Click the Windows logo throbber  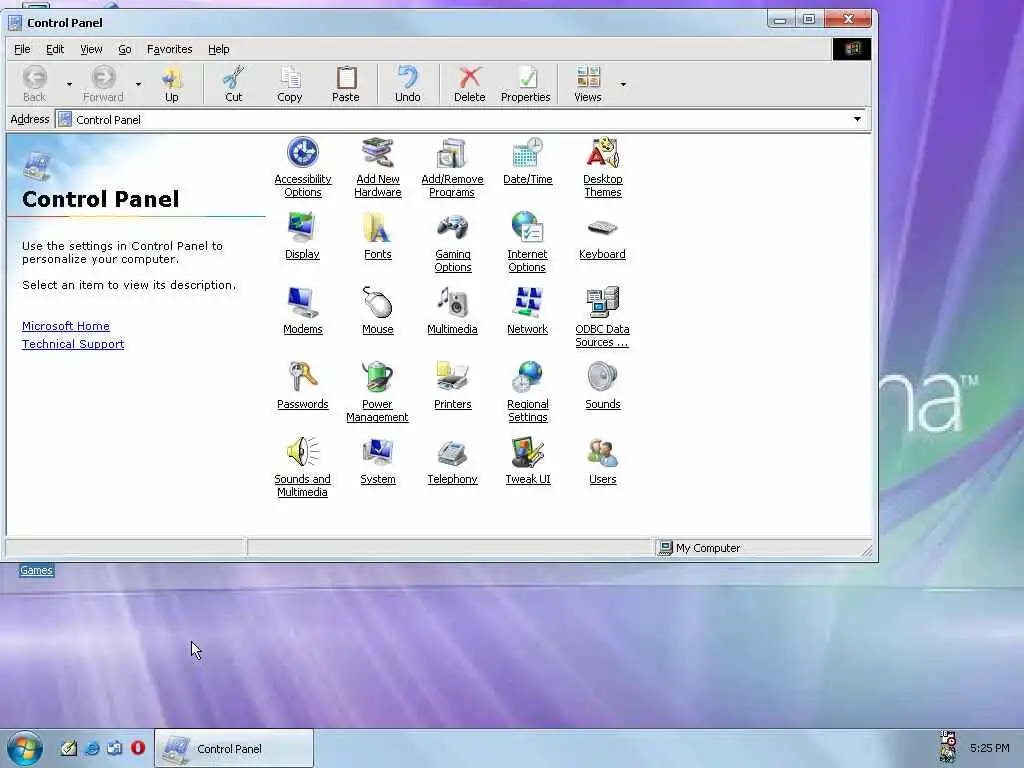click(852, 49)
